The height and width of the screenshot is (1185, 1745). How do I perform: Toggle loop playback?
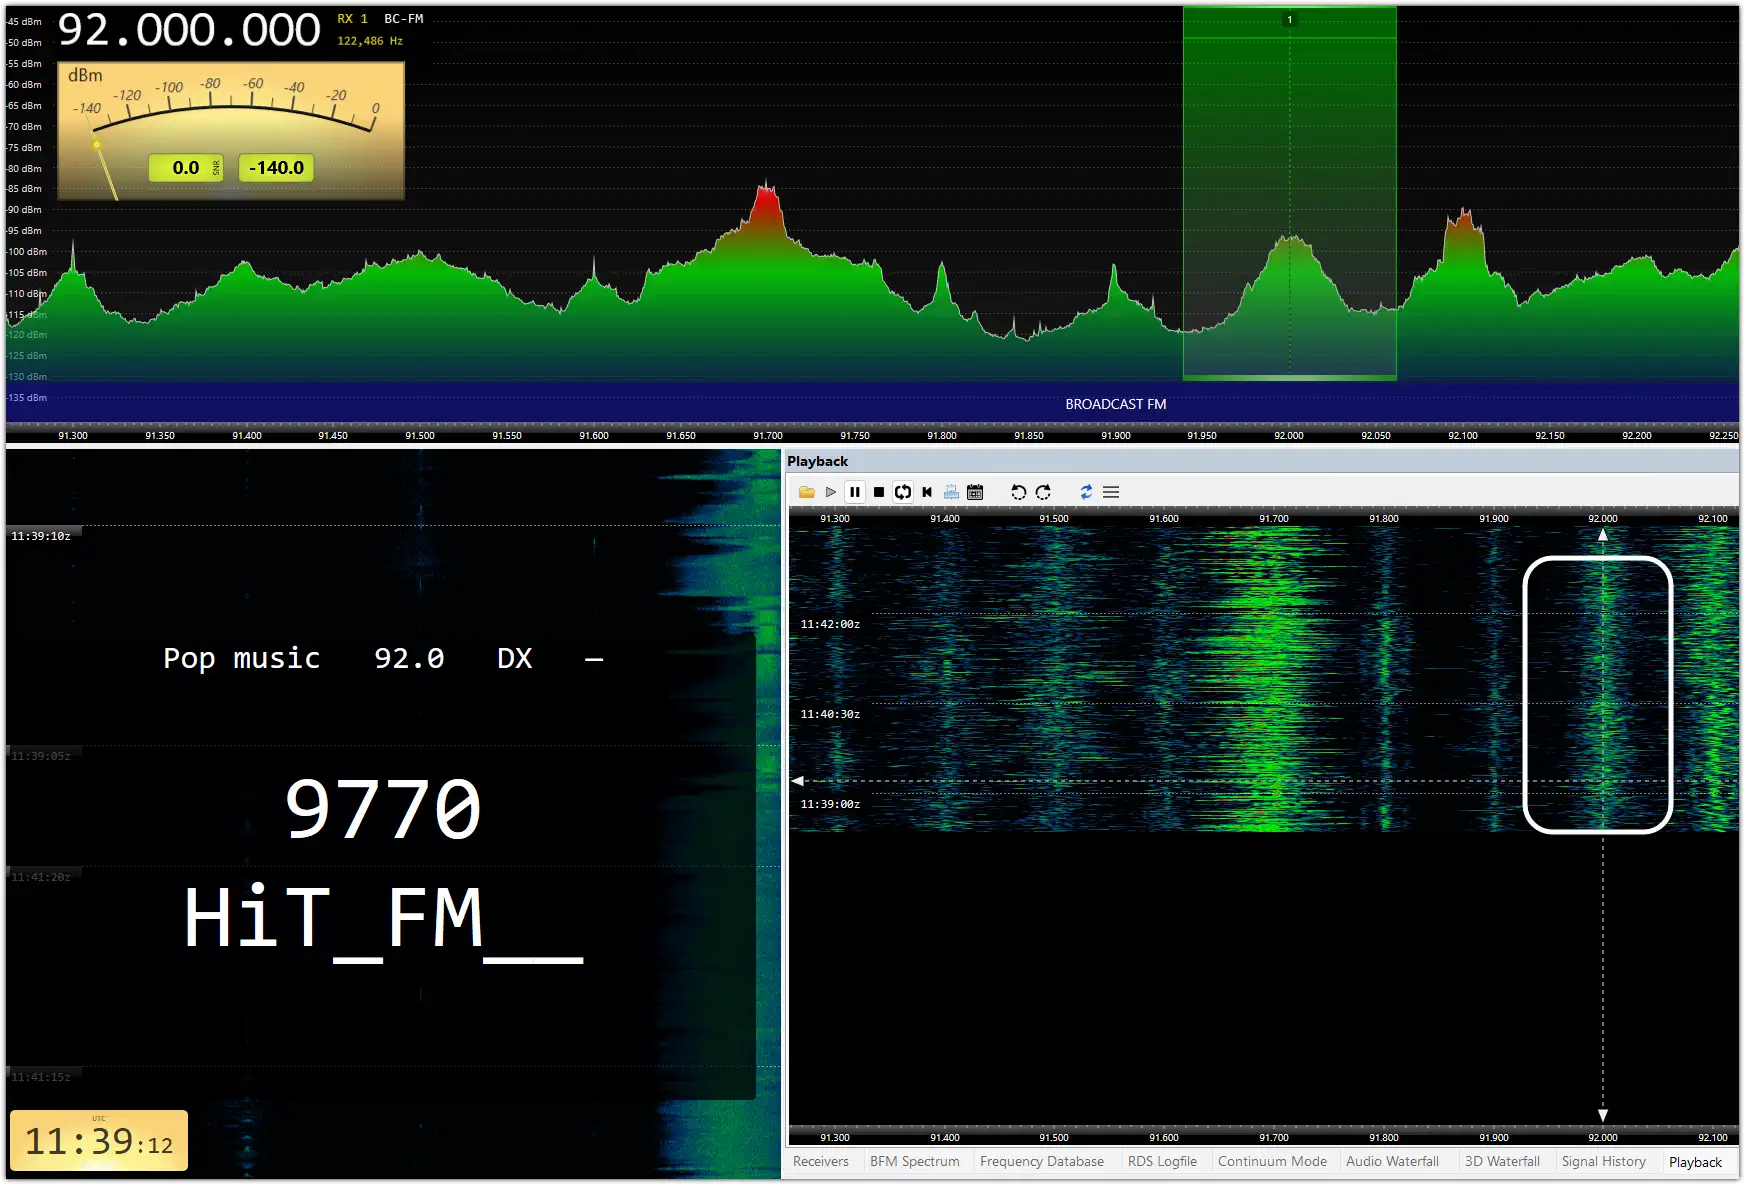pyautogui.click(x=902, y=492)
